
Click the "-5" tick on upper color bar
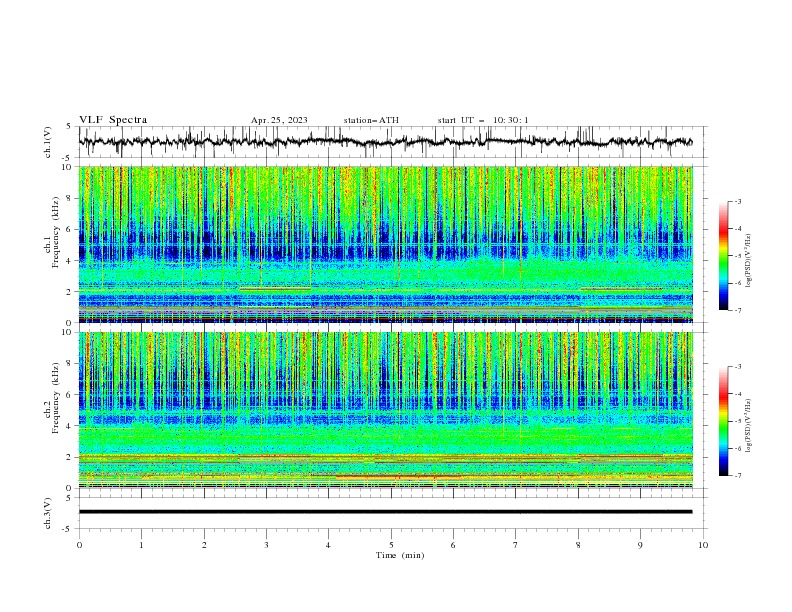click(x=737, y=256)
